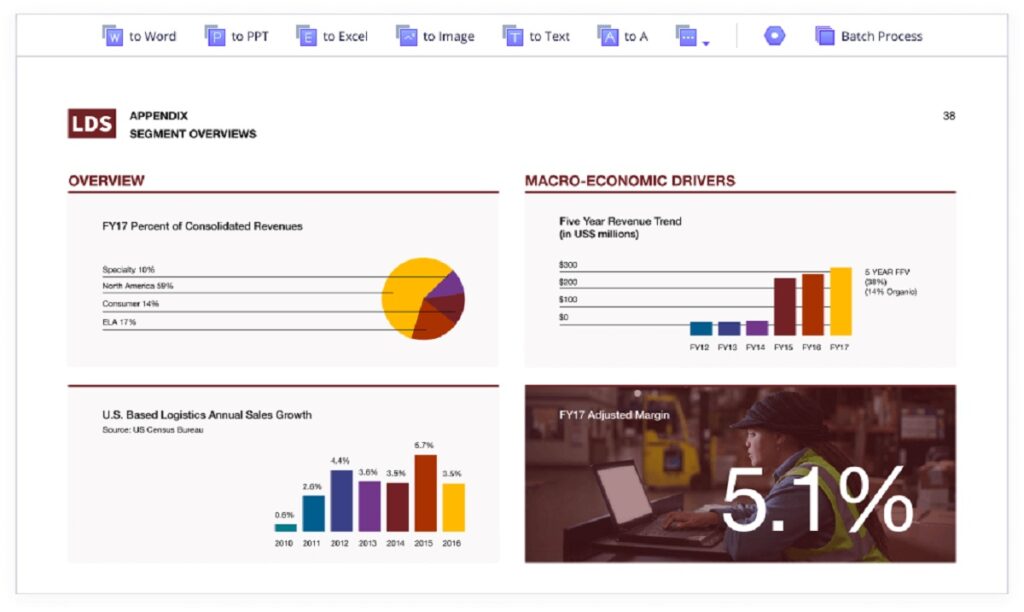Choose the to Image conversion icon
This screenshot has height=612, width=1024.
[406, 36]
